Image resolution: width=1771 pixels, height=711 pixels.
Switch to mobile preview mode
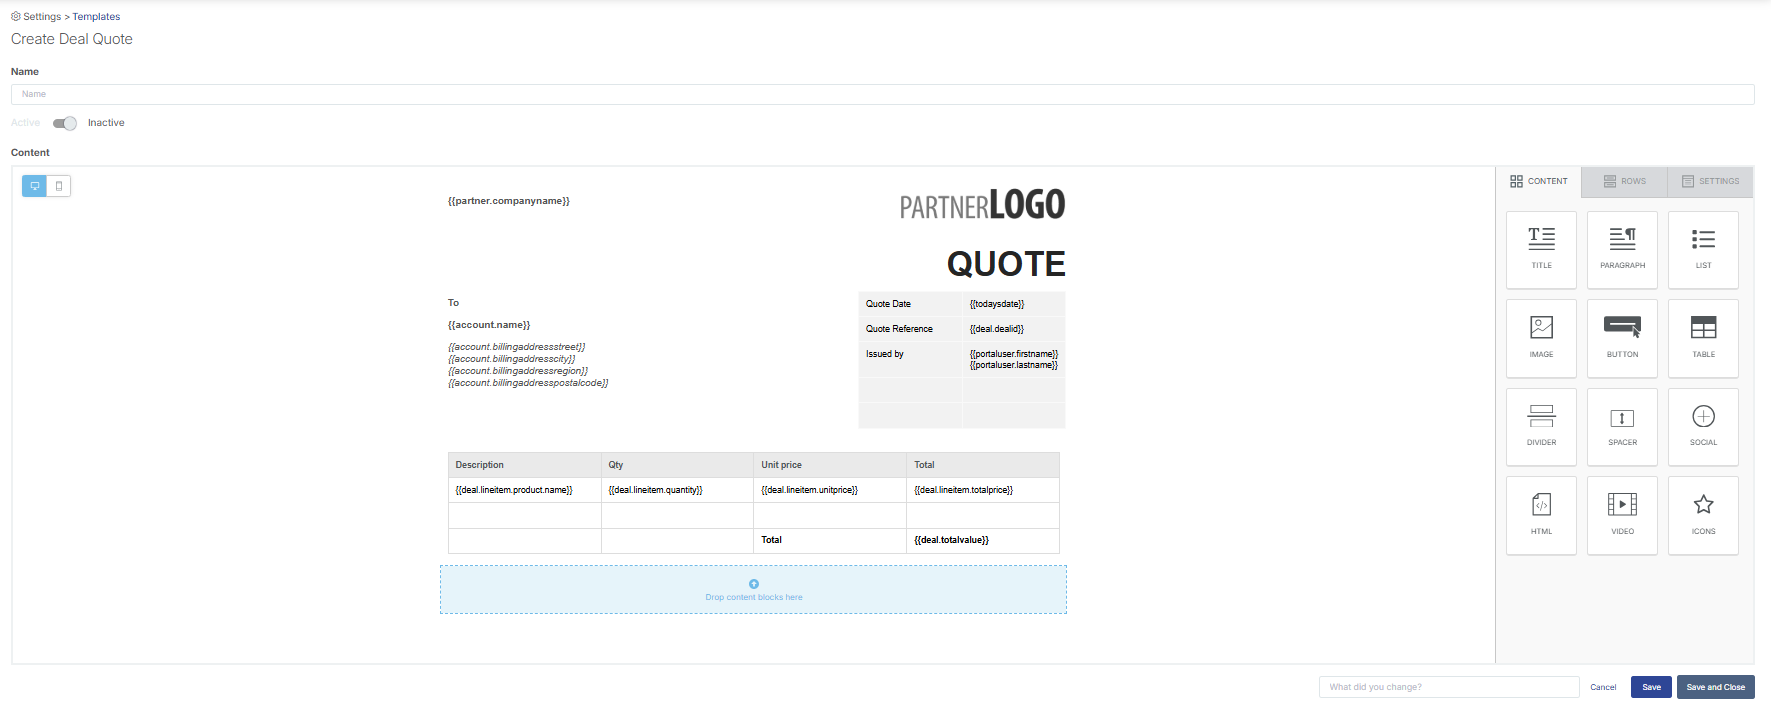[59, 186]
